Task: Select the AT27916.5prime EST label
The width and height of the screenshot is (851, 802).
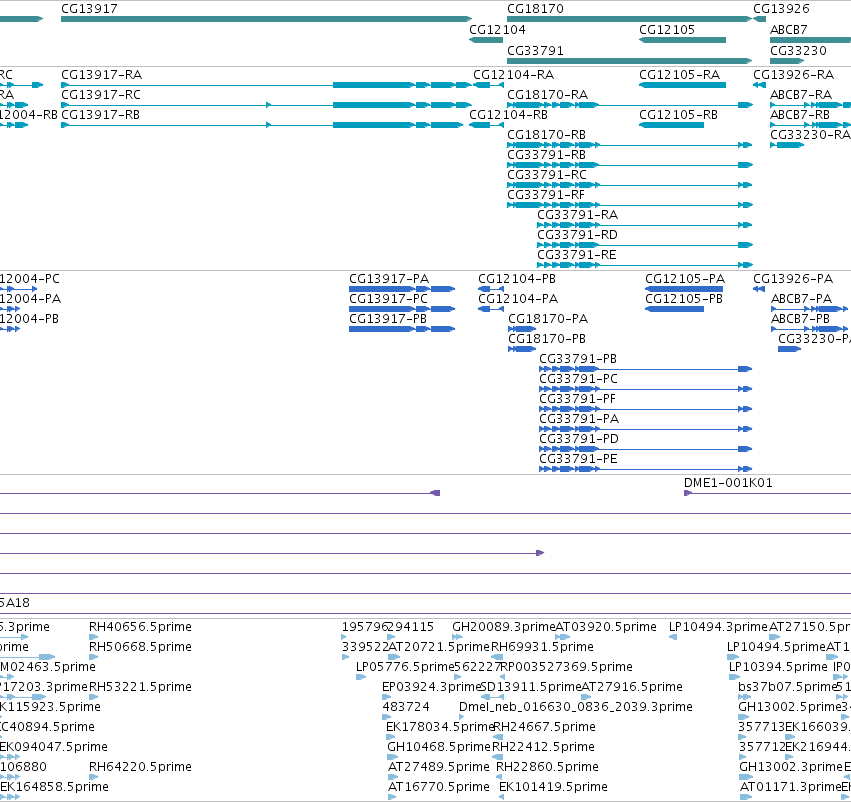Action: tap(632, 688)
